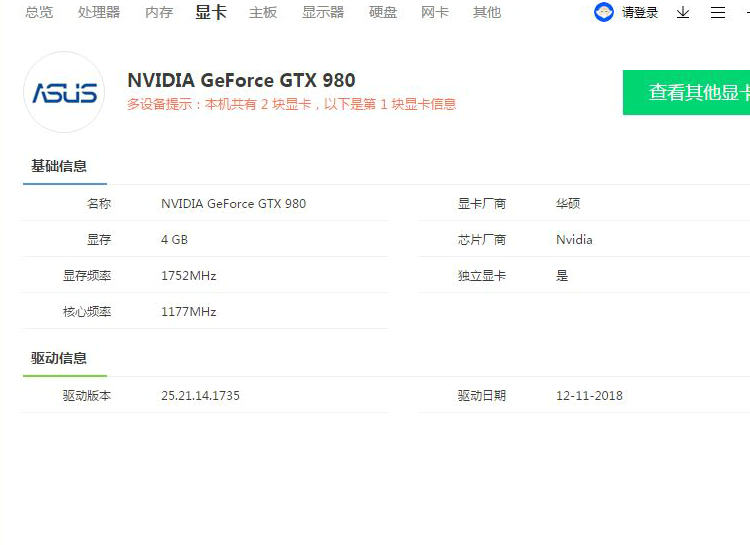Open the 其他 tab
Screen dimensions: 750x545
point(487,12)
